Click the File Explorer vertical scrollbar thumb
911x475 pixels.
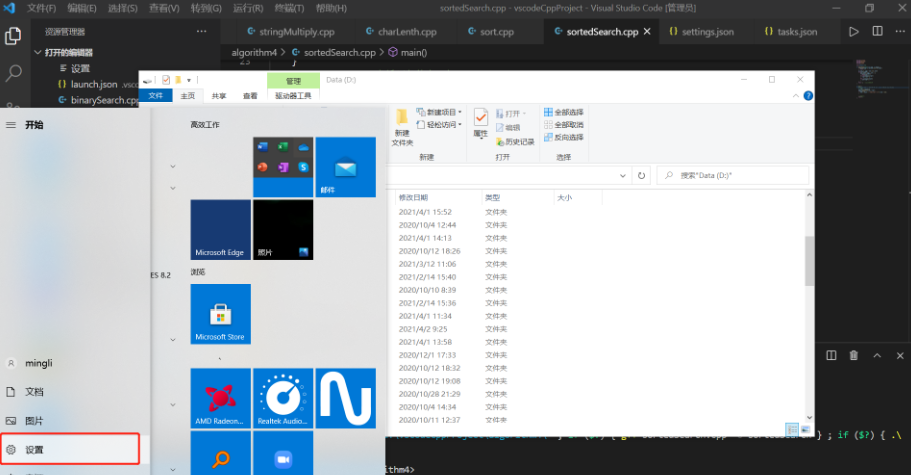pyautogui.click(x=809, y=261)
